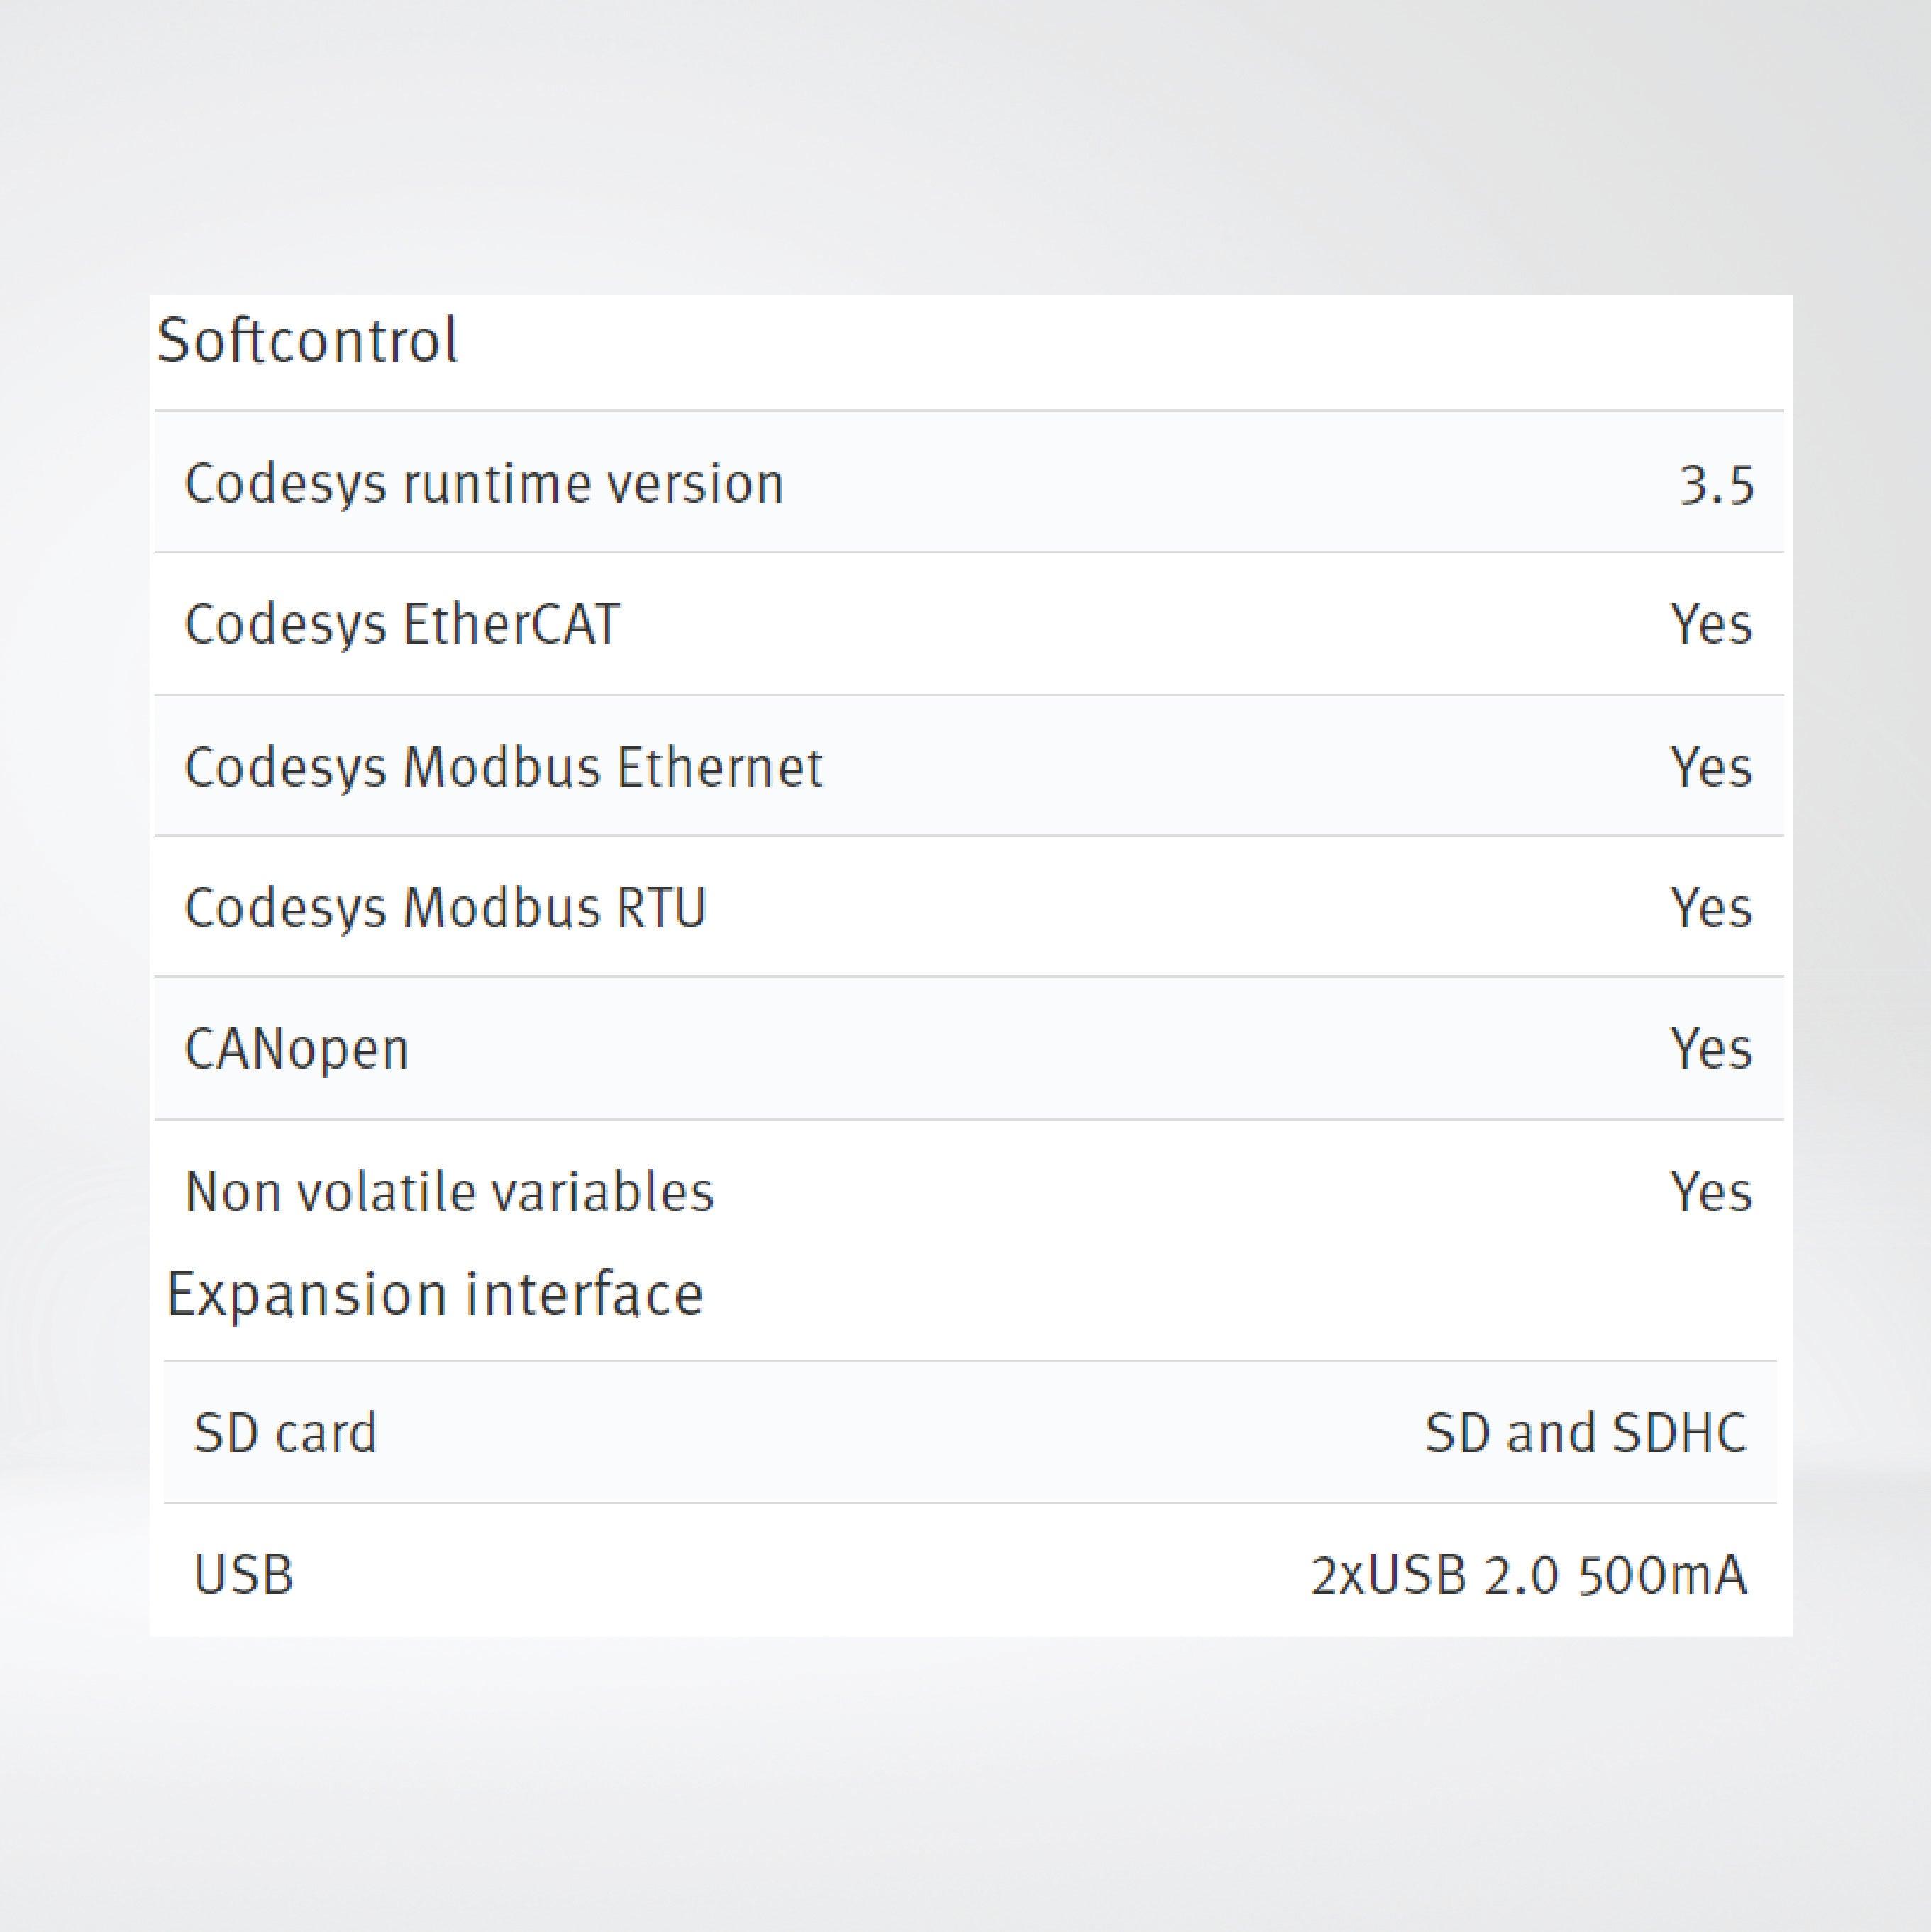Select the USB row label
Image resolution: width=1931 pixels, height=1932 pixels.
(x=244, y=1576)
